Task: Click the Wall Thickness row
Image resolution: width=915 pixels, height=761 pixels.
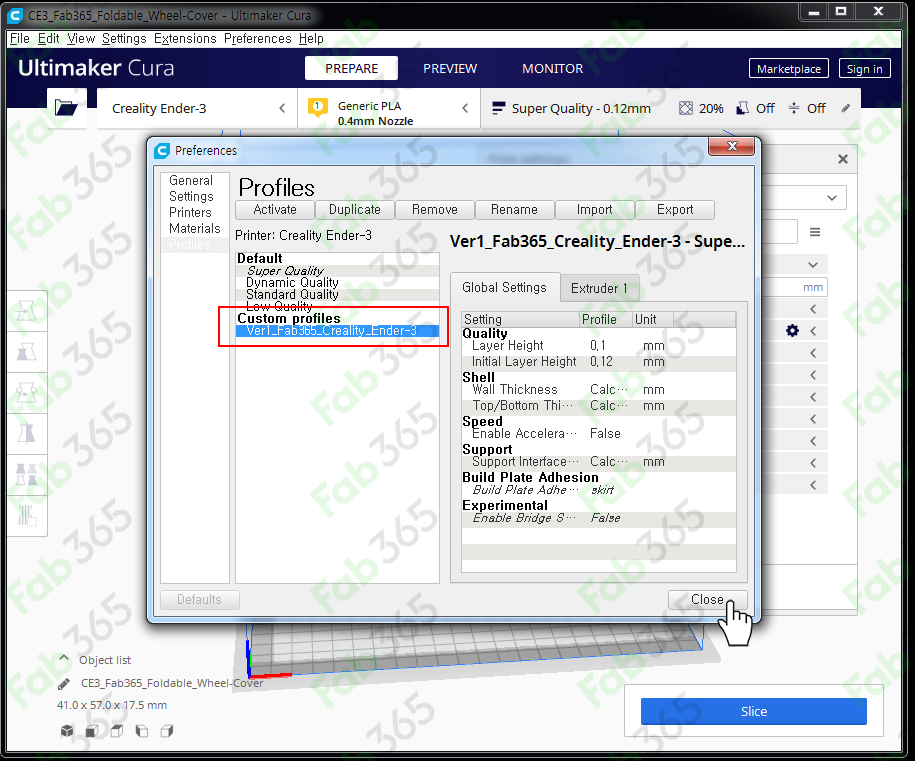Action: (x=599, y=389)
